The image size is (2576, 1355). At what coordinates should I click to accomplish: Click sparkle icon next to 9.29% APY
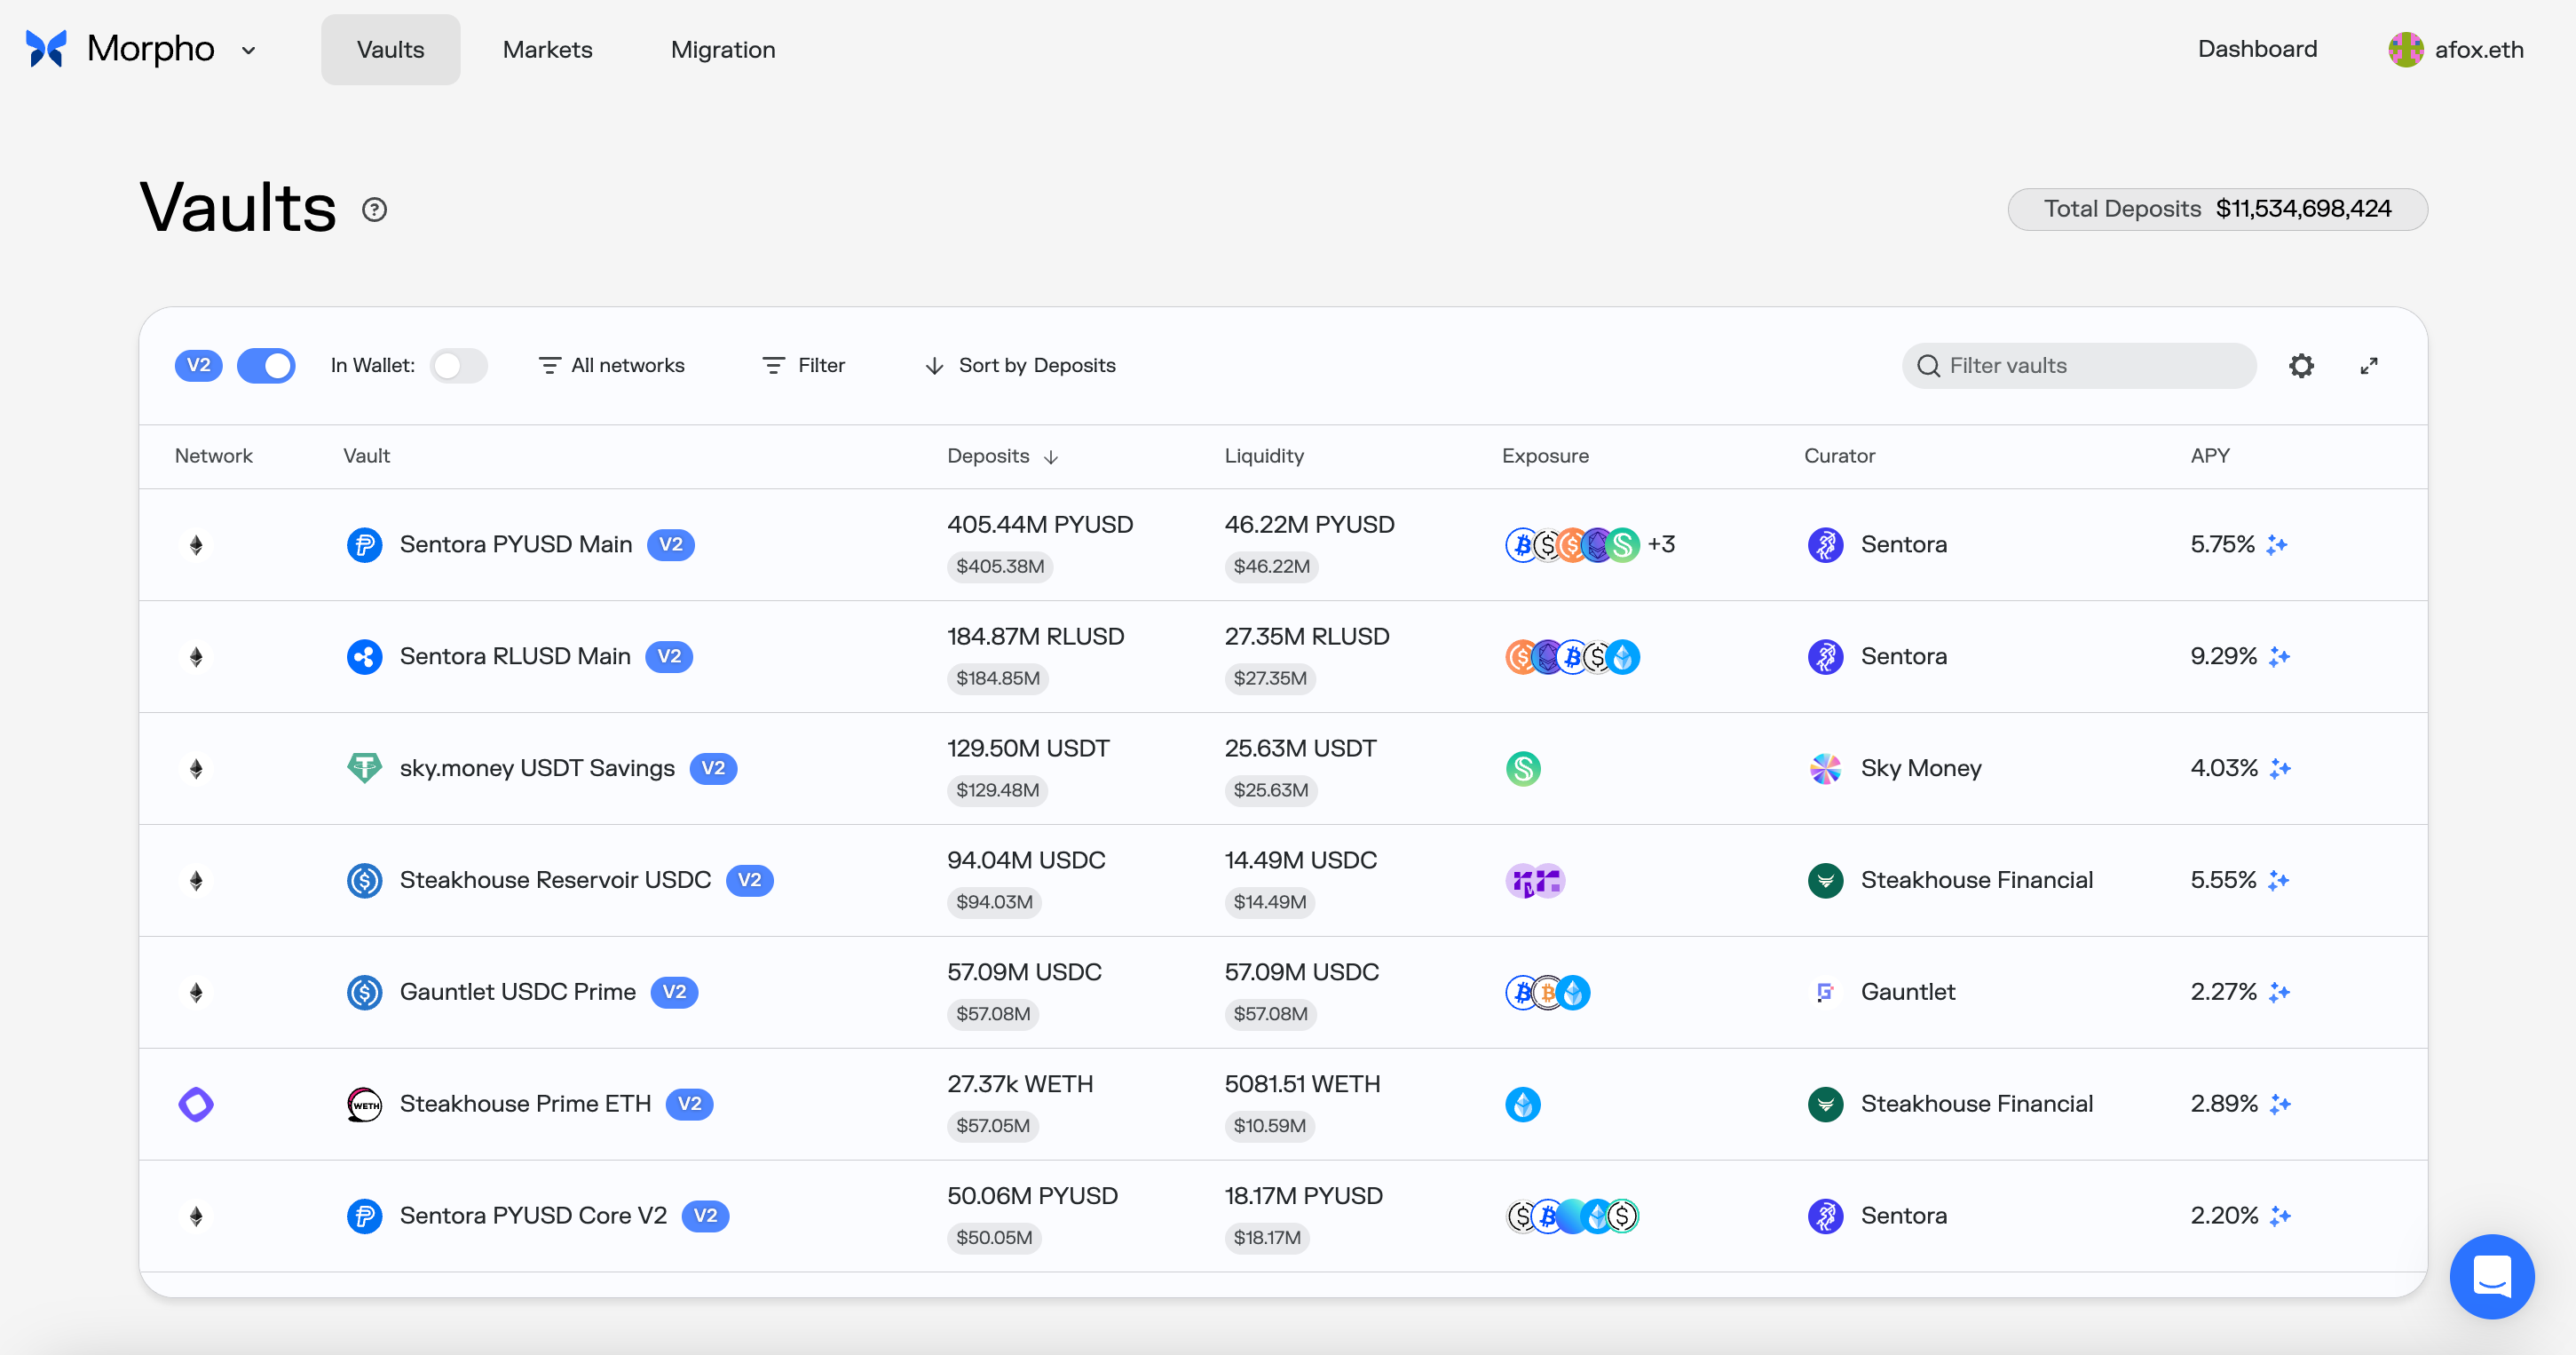(x=2280, y=657)
